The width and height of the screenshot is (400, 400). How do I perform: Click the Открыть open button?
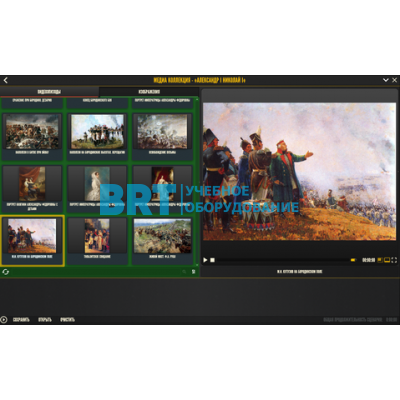(x=45, y=320)
